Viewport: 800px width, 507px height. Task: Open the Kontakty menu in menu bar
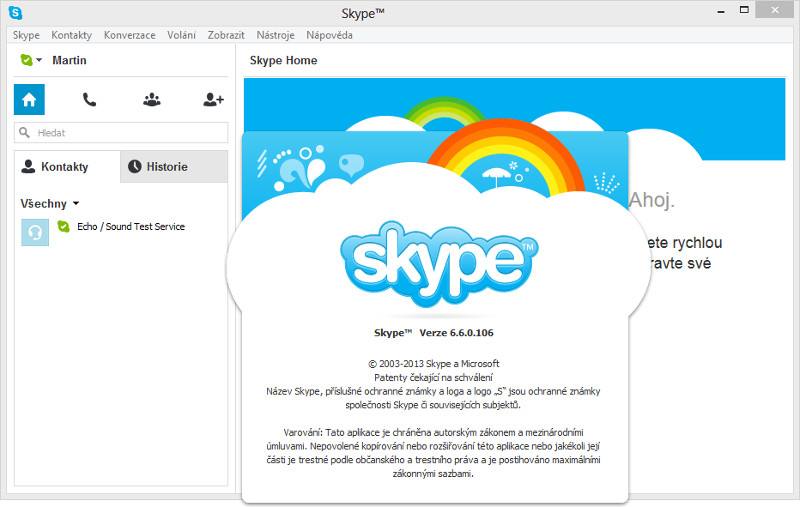(71, 35)
